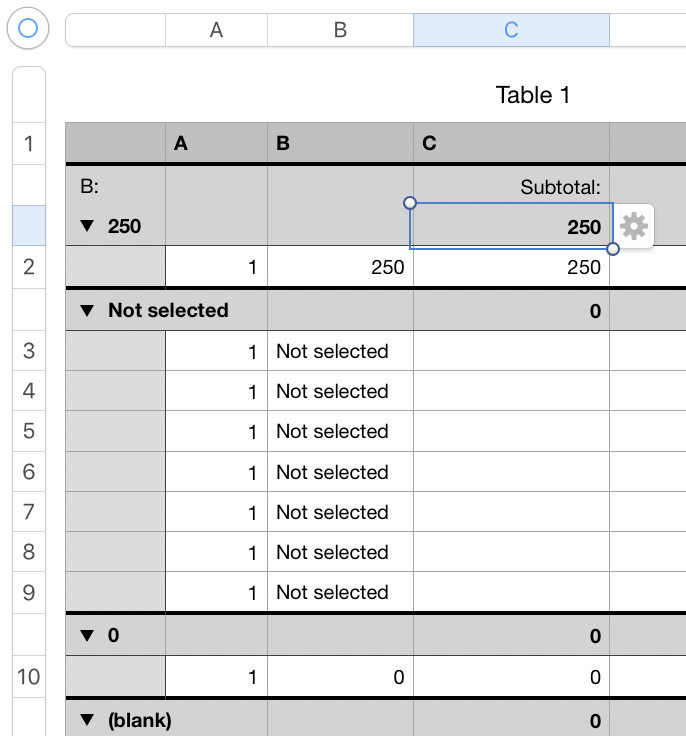Select row 2 header
Screen dimensions: 686x736
click(28, 267)
